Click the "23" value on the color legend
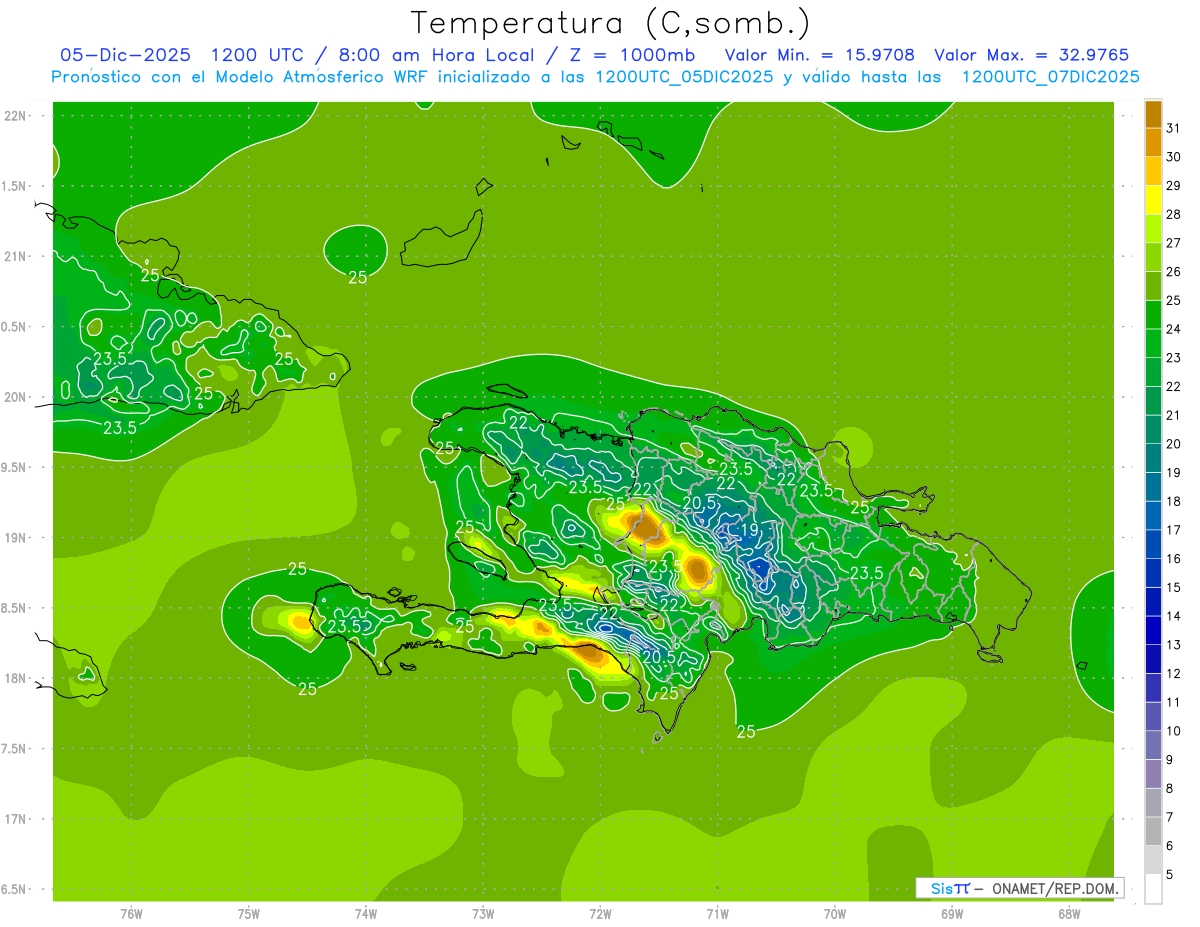1200x927 pixels. pos(1173,358)
